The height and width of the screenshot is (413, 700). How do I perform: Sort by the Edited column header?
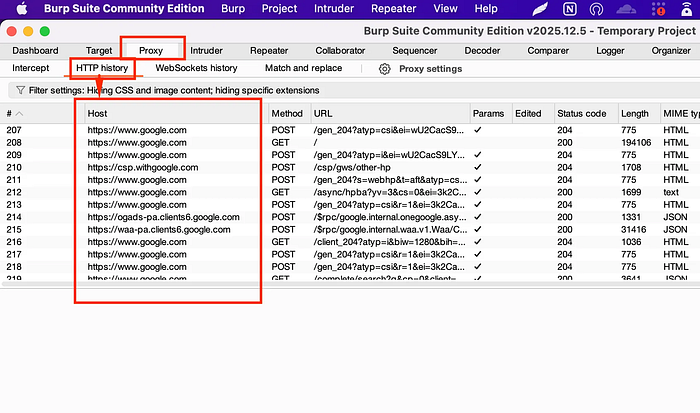click(x=533, y=113)
